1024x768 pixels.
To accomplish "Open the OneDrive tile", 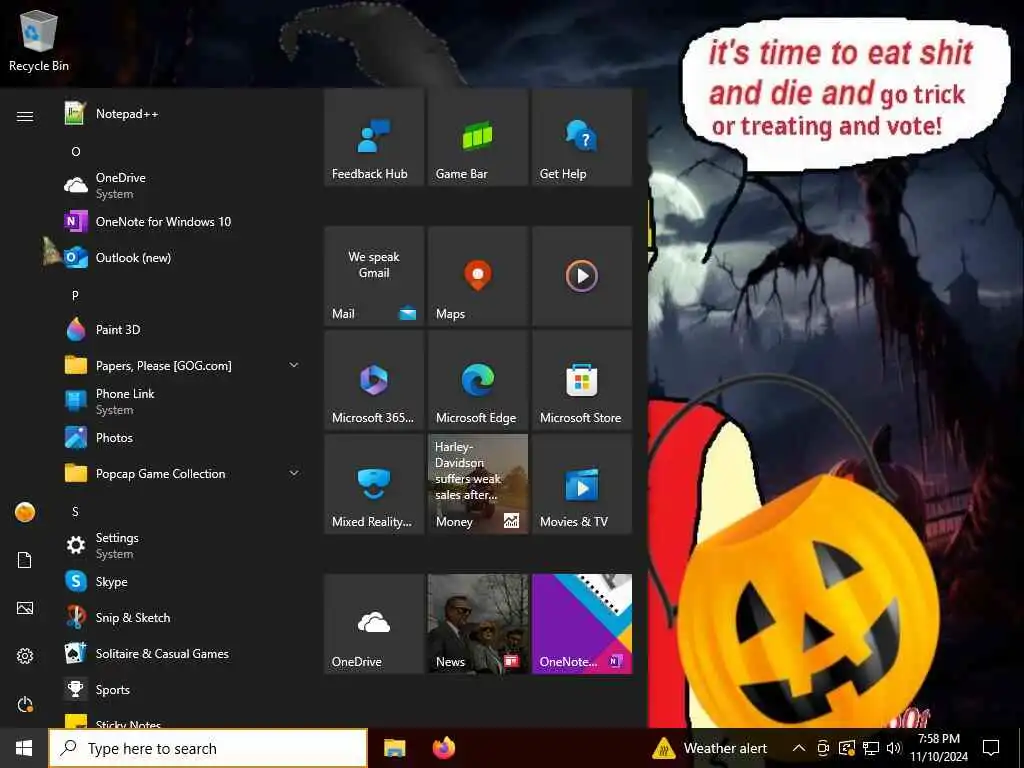I will click(x=374, y=624).
